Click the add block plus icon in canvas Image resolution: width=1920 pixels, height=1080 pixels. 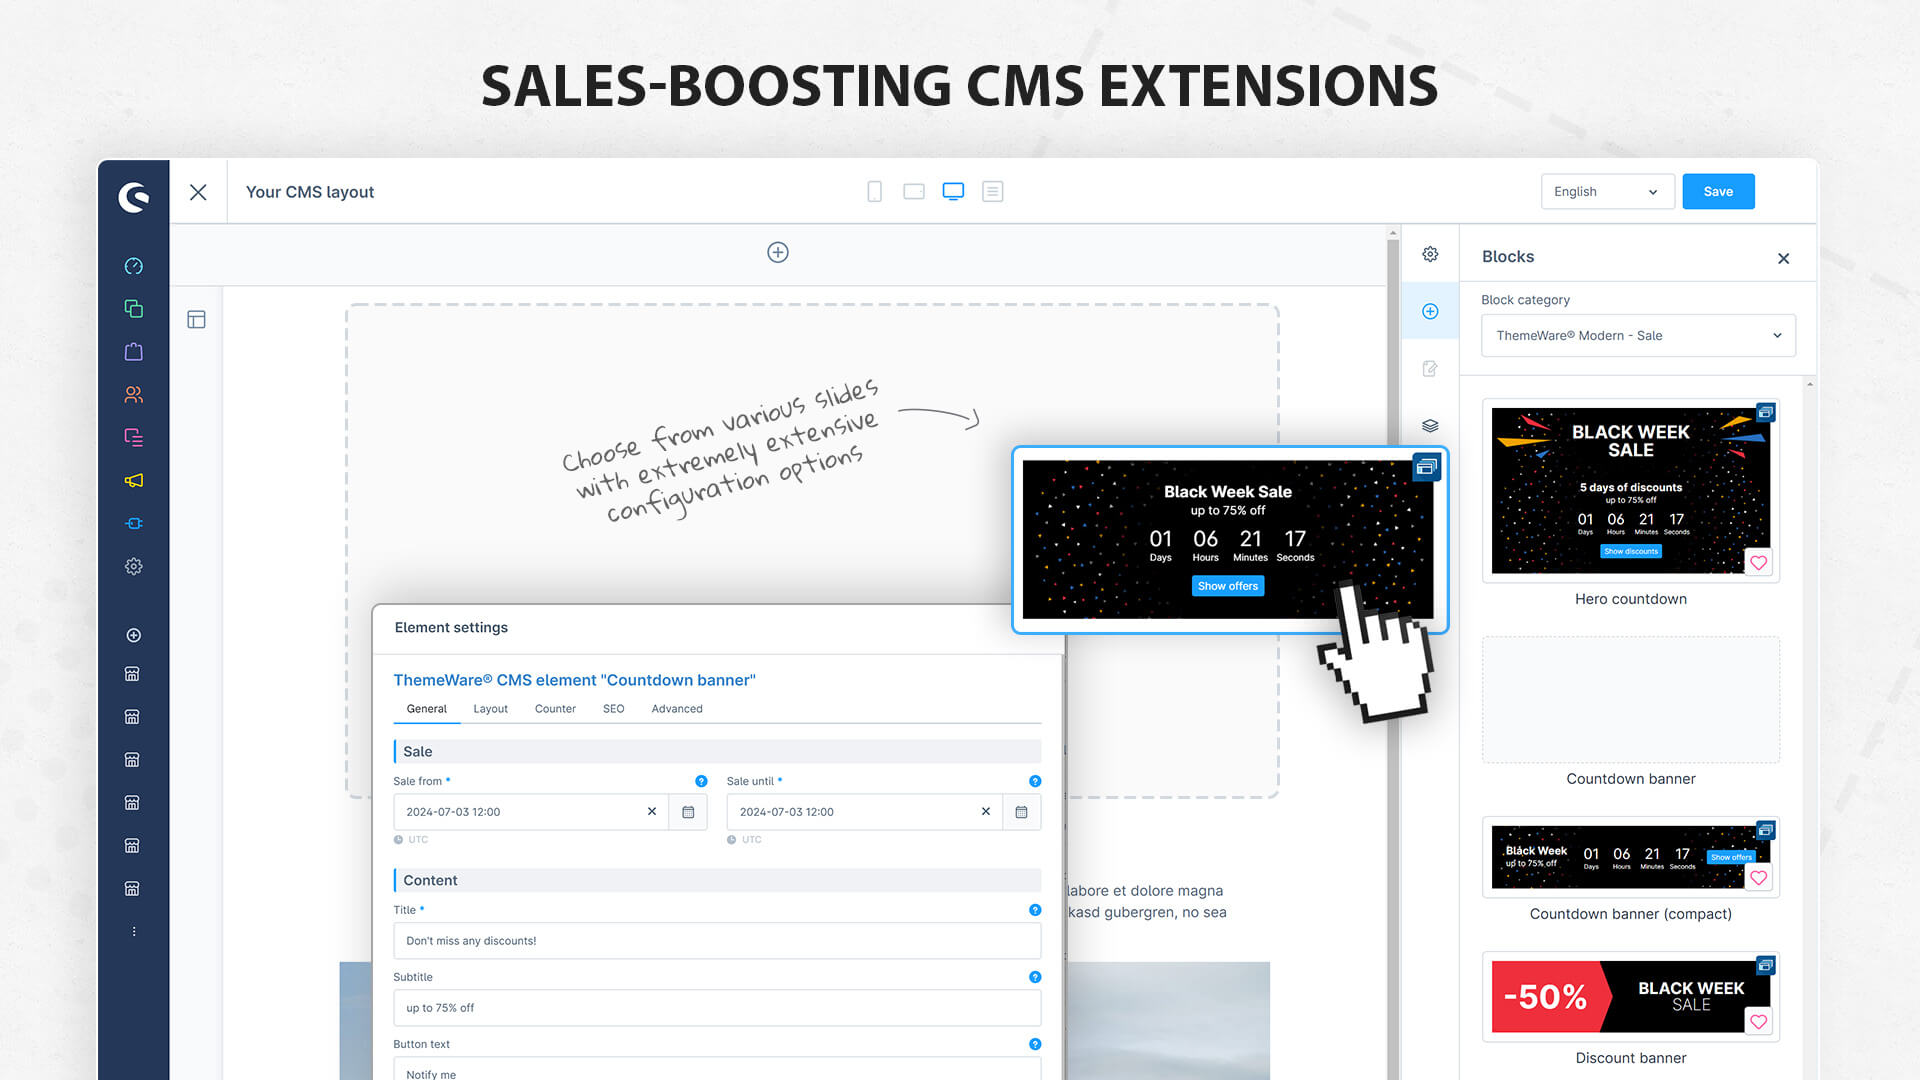(778, 252)
